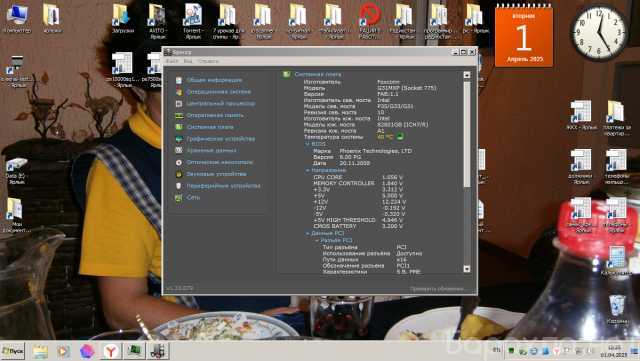
Task: Select the Центральный процессор icon in sidebar
Action: (179, 104)
